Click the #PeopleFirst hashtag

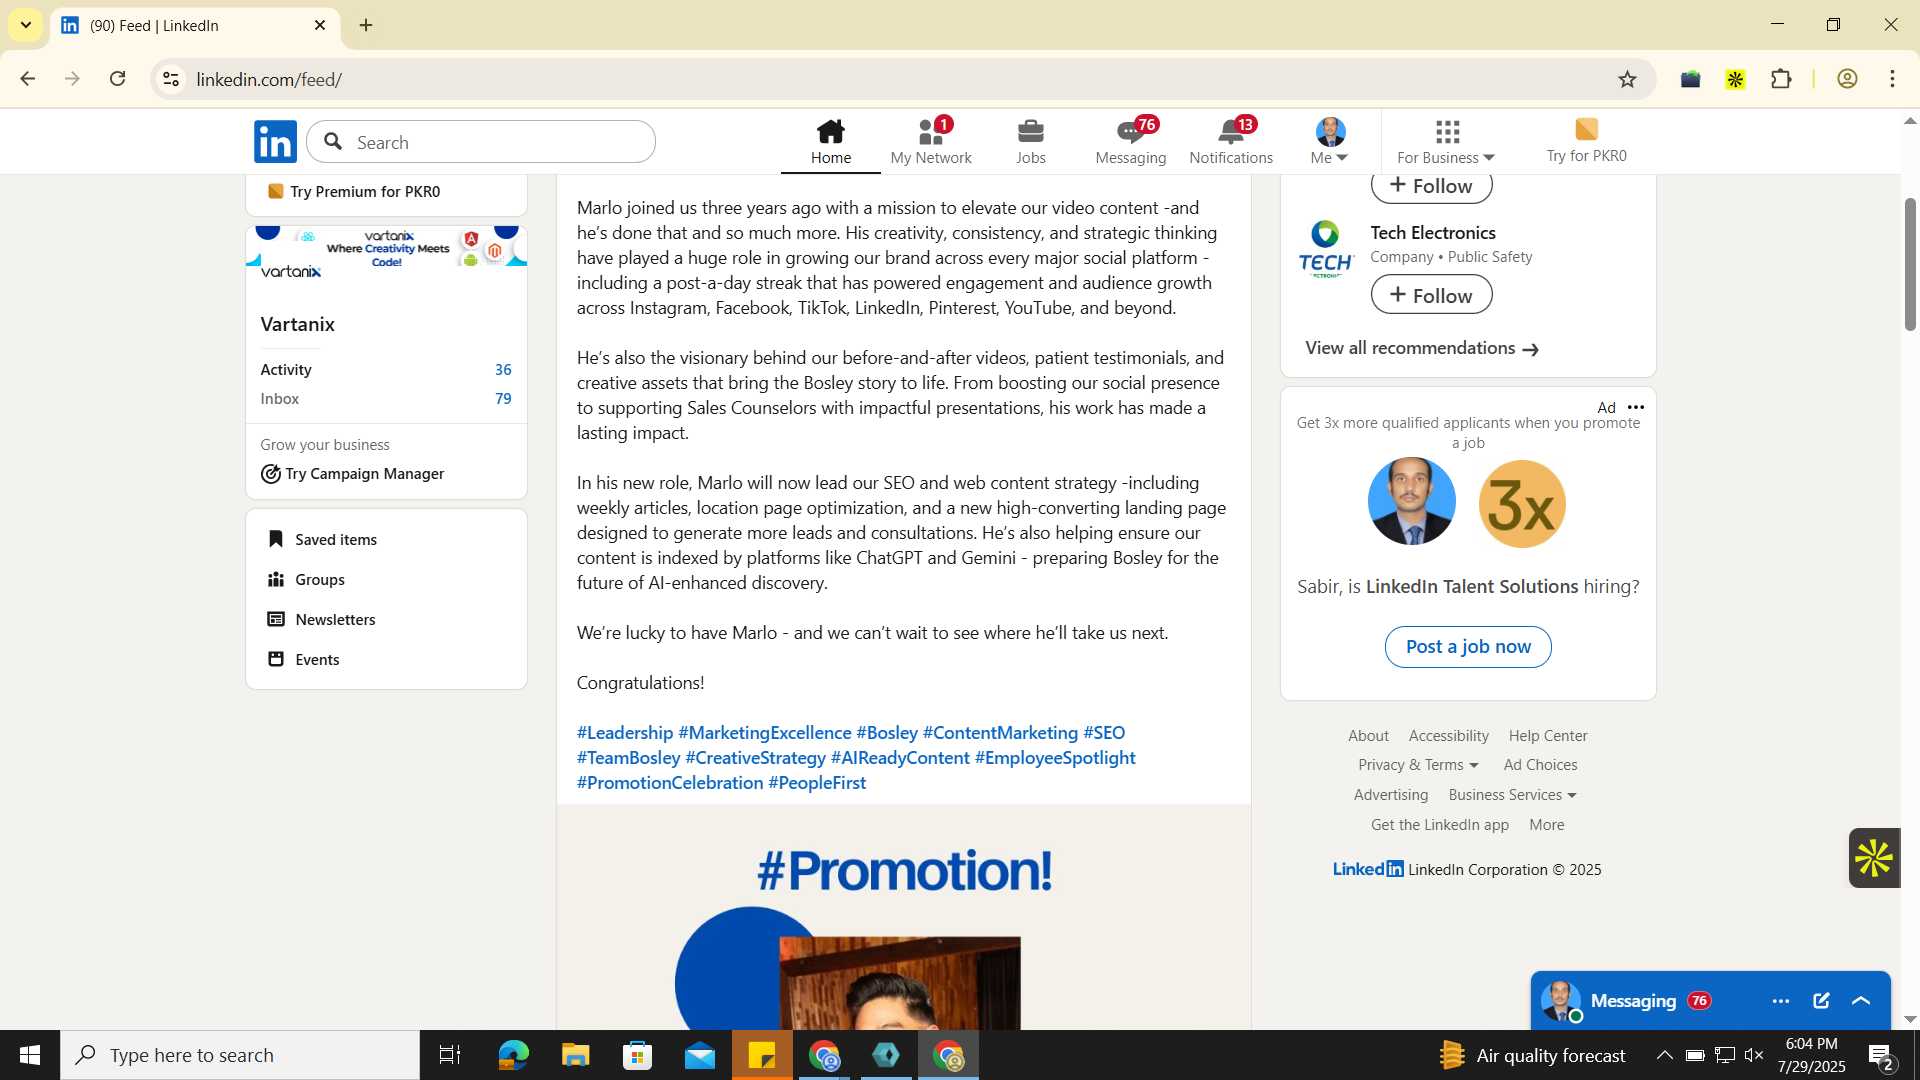[817, 783]
